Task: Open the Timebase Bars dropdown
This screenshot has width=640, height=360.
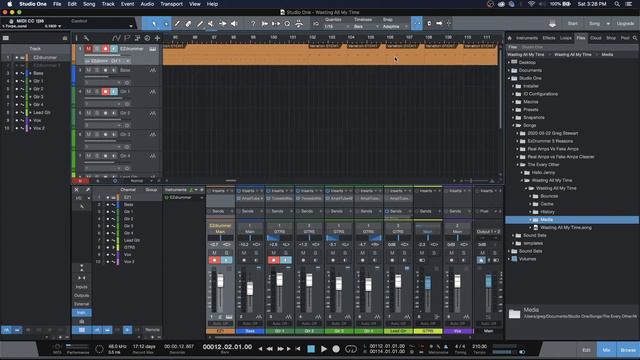Action: [366, 27]
